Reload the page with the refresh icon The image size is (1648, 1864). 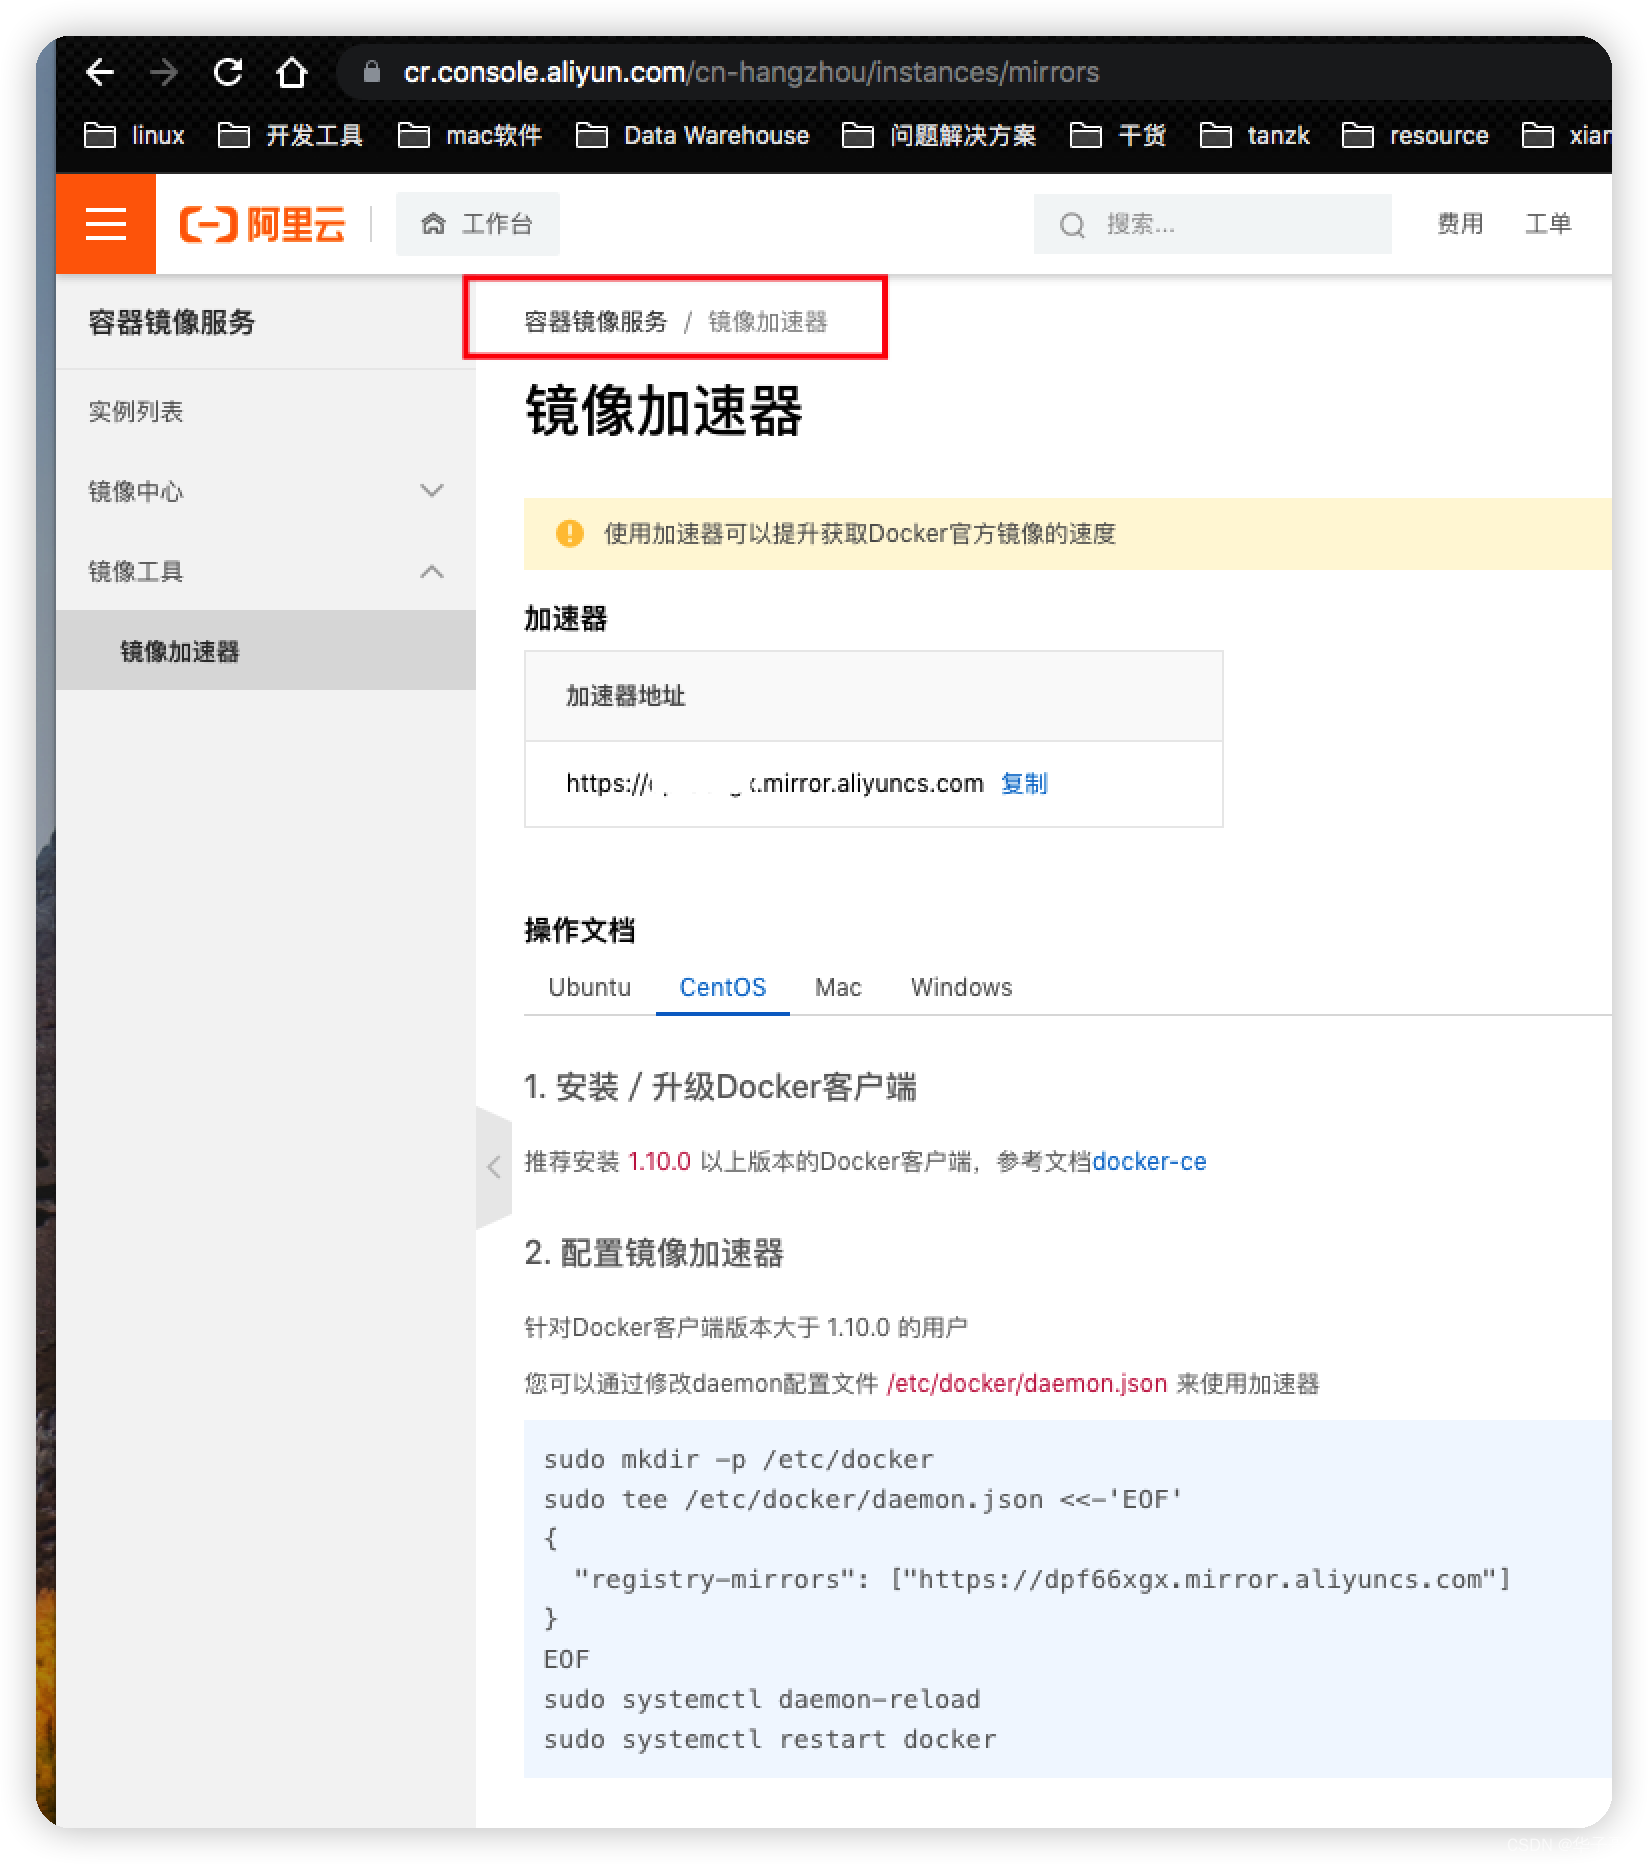(228, 72)
